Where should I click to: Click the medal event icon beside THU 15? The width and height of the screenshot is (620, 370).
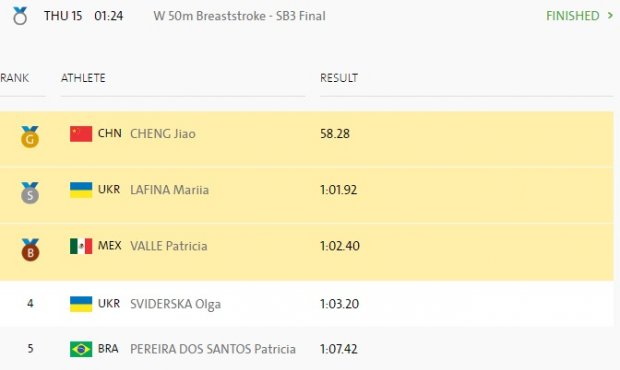tap(20, 16)
